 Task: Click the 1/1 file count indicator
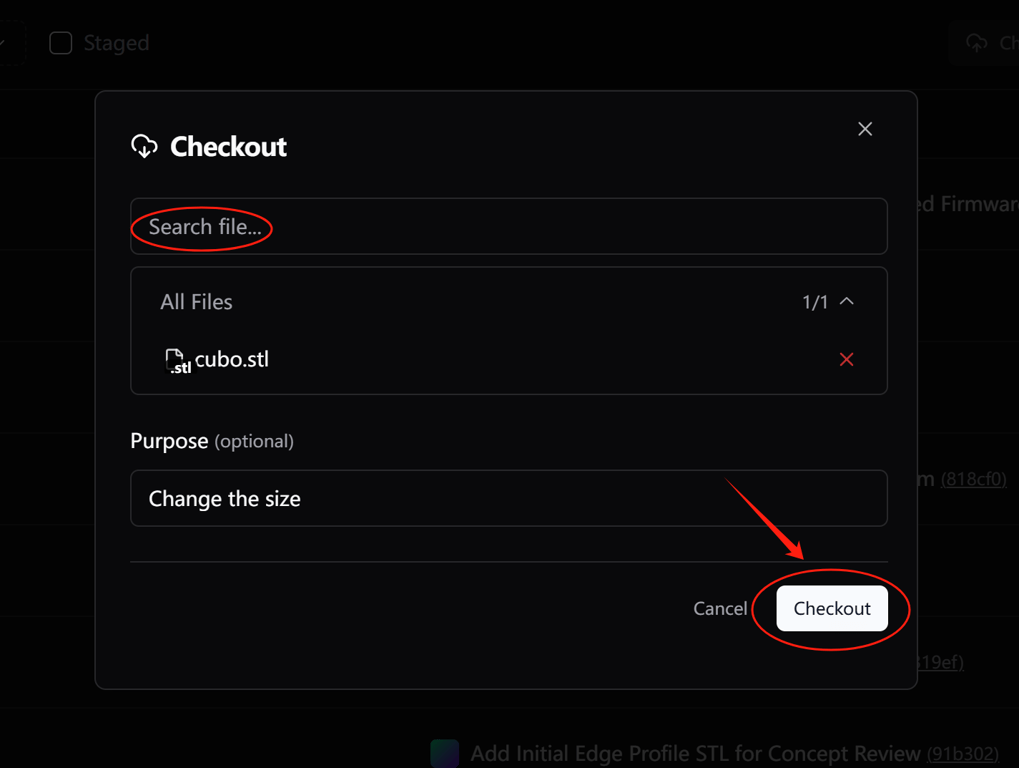pyautogui.click(x=815, y=302)
